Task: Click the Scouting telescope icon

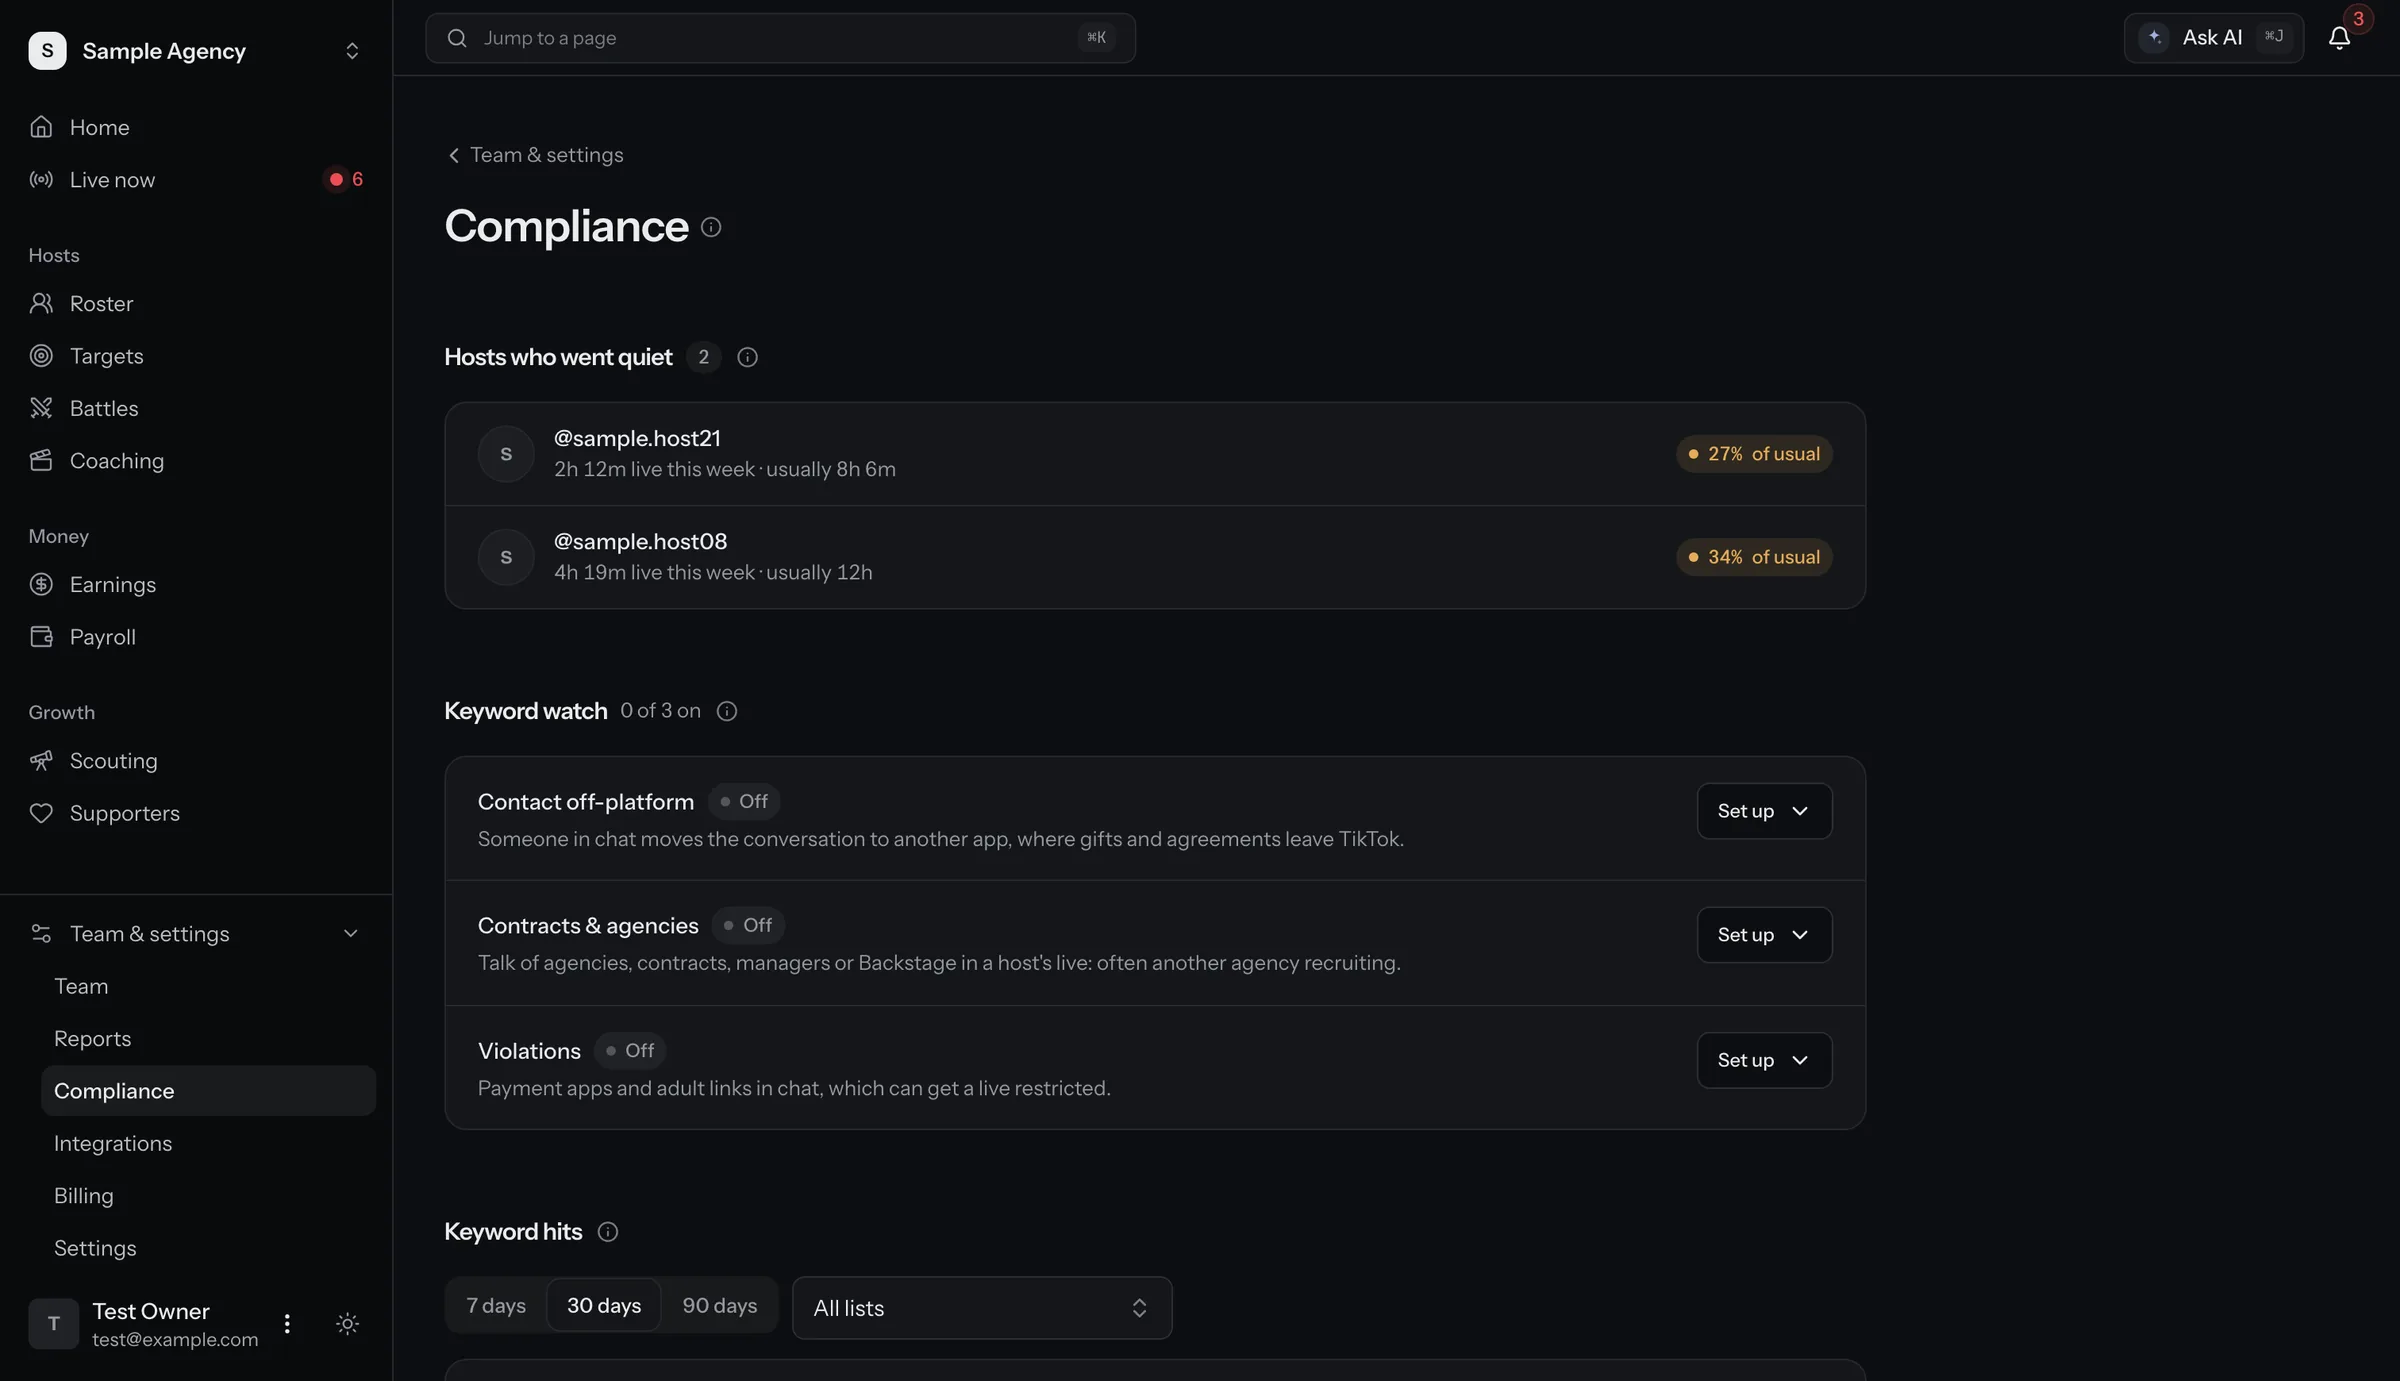Action: [41, 761]
